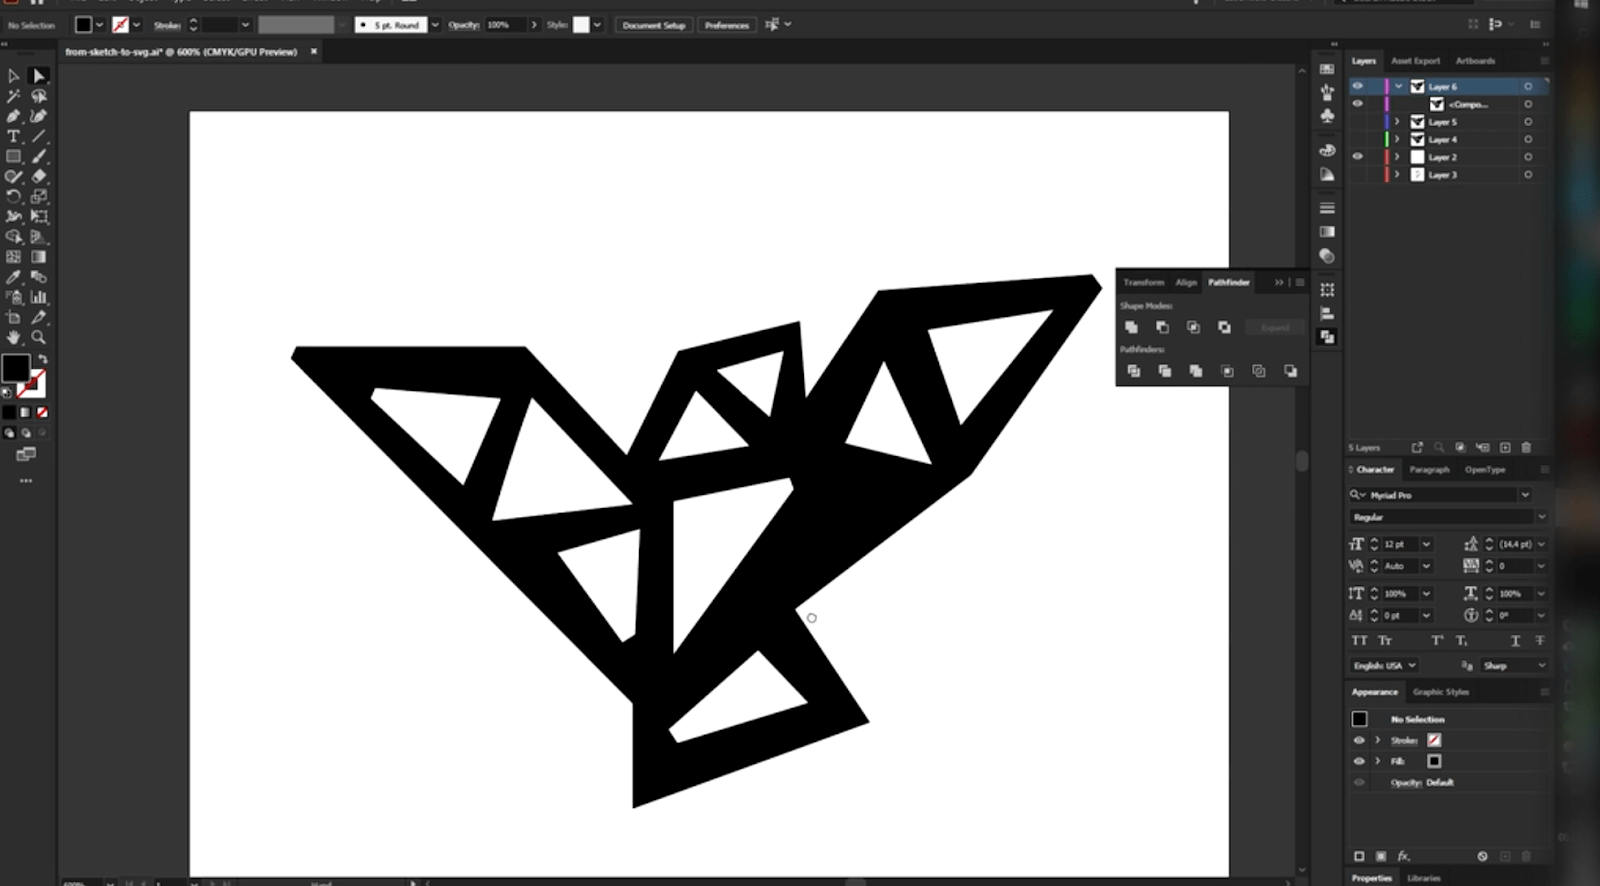Click the 12 pt font size field
The height and width of the screenshot is (886, 1600).
tap(1397, 544)
